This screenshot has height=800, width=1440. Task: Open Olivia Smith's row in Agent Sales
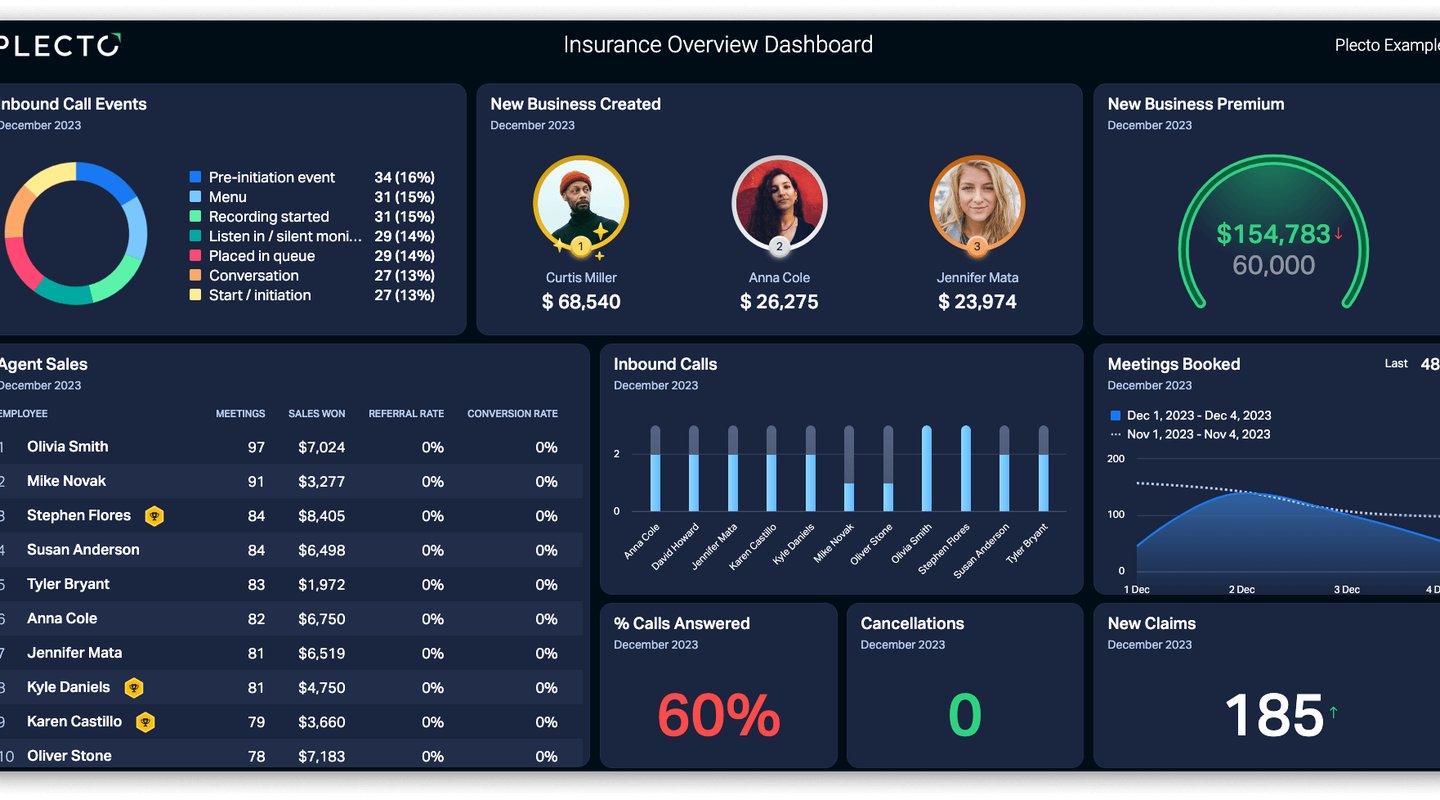(68, 447)
